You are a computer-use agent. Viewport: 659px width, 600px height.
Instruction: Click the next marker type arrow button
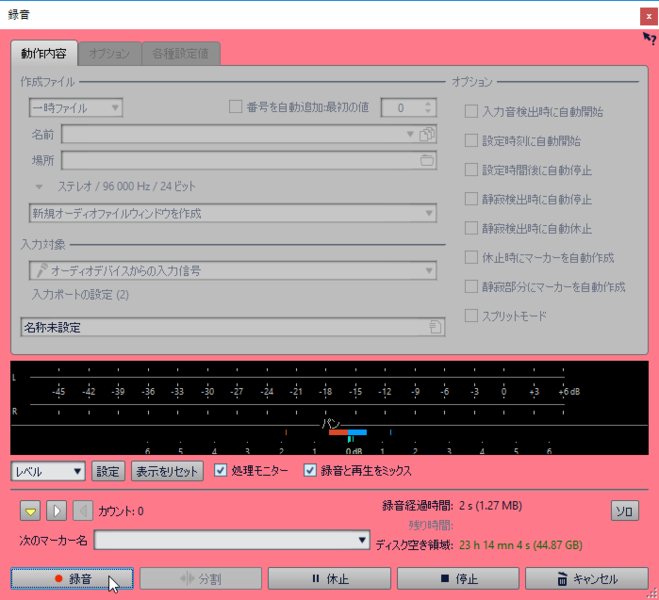point(56,511)
